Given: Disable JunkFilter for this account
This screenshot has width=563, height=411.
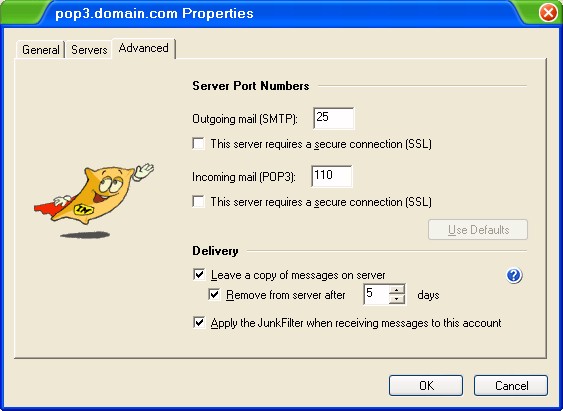Looking at the screenshot, I should (199, 322).
